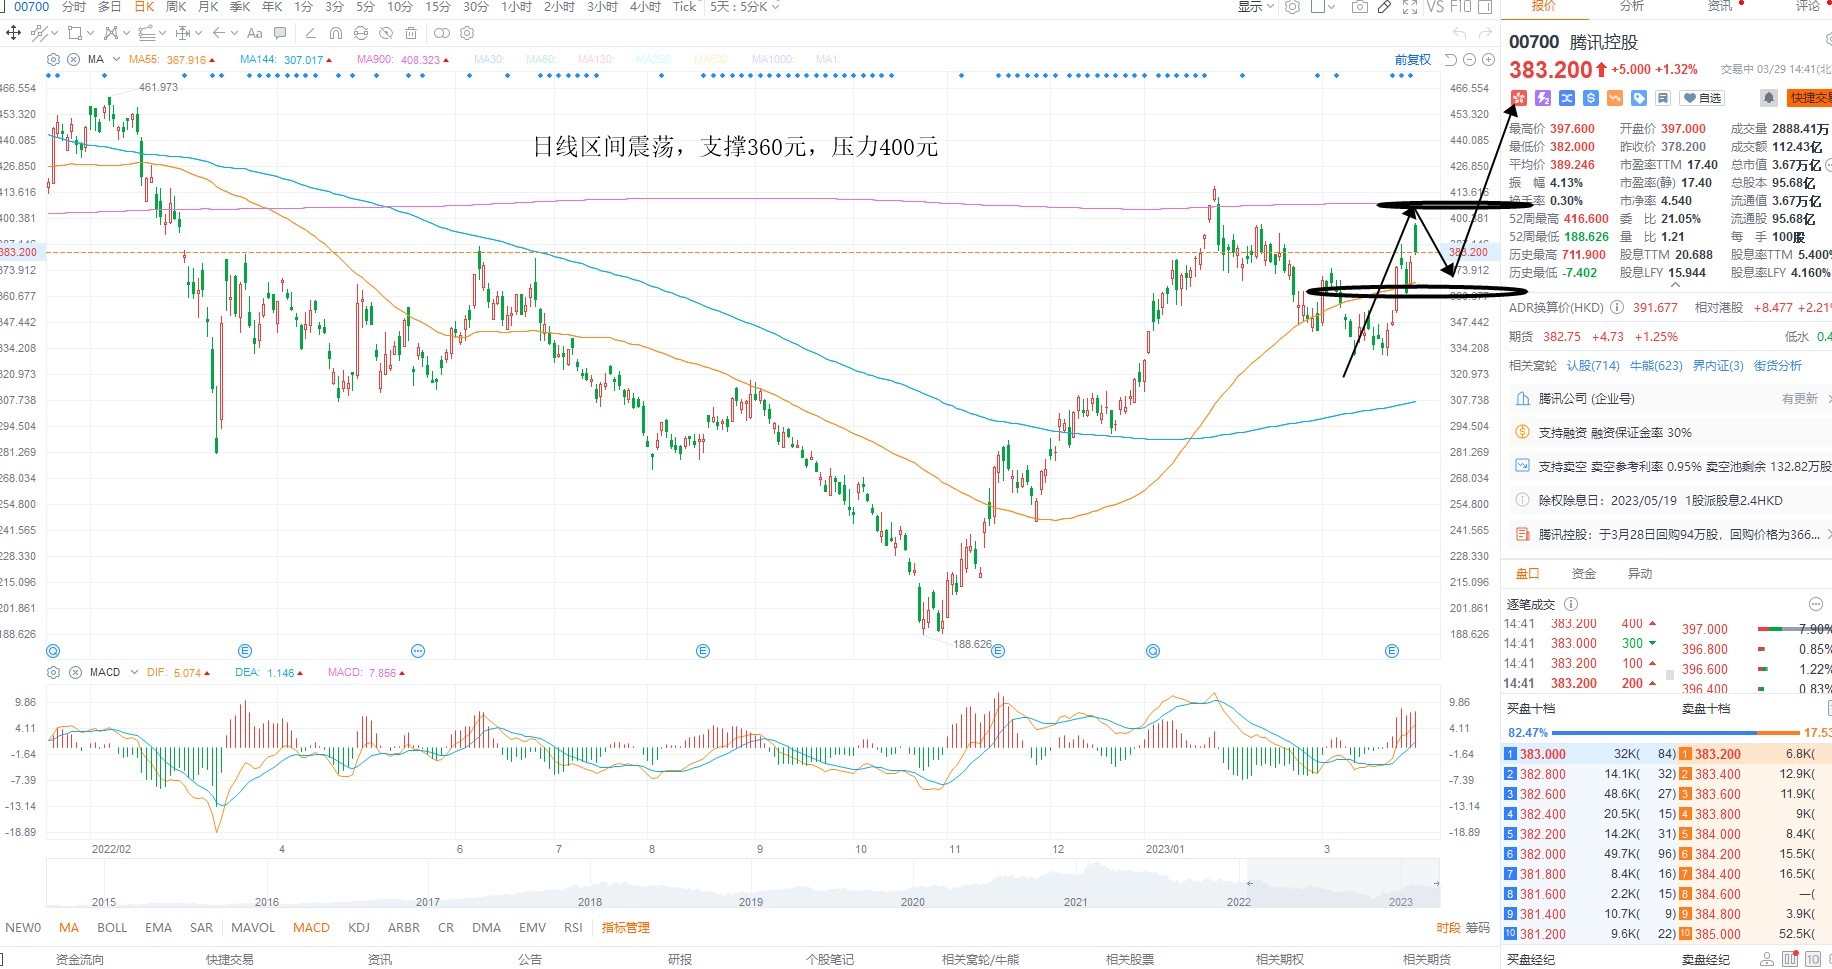The width and height of the screenshot is (1832, 969).
Task: Toggle hide all drawings eye icon
Action: point(386,33)
